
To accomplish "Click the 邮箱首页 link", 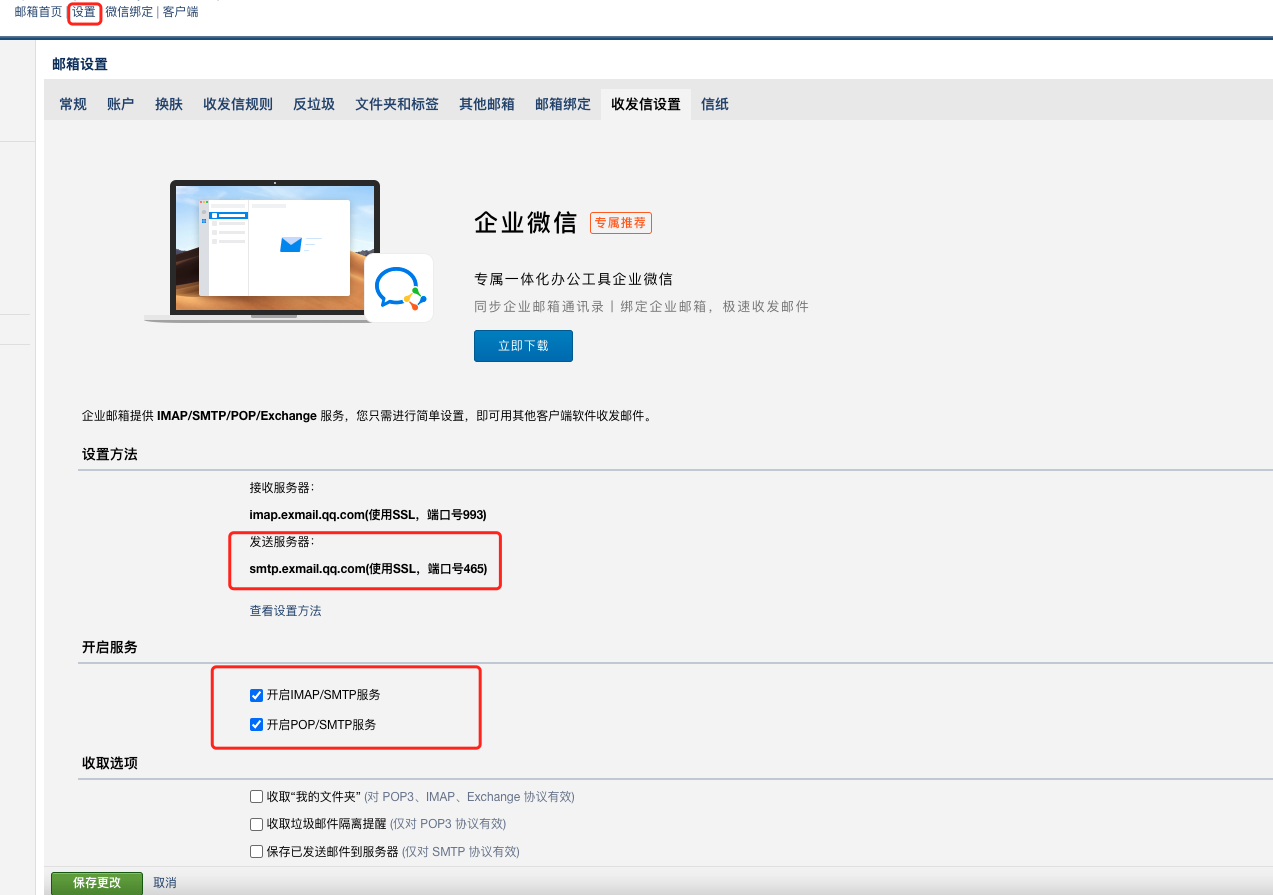I will click(38, 12).
